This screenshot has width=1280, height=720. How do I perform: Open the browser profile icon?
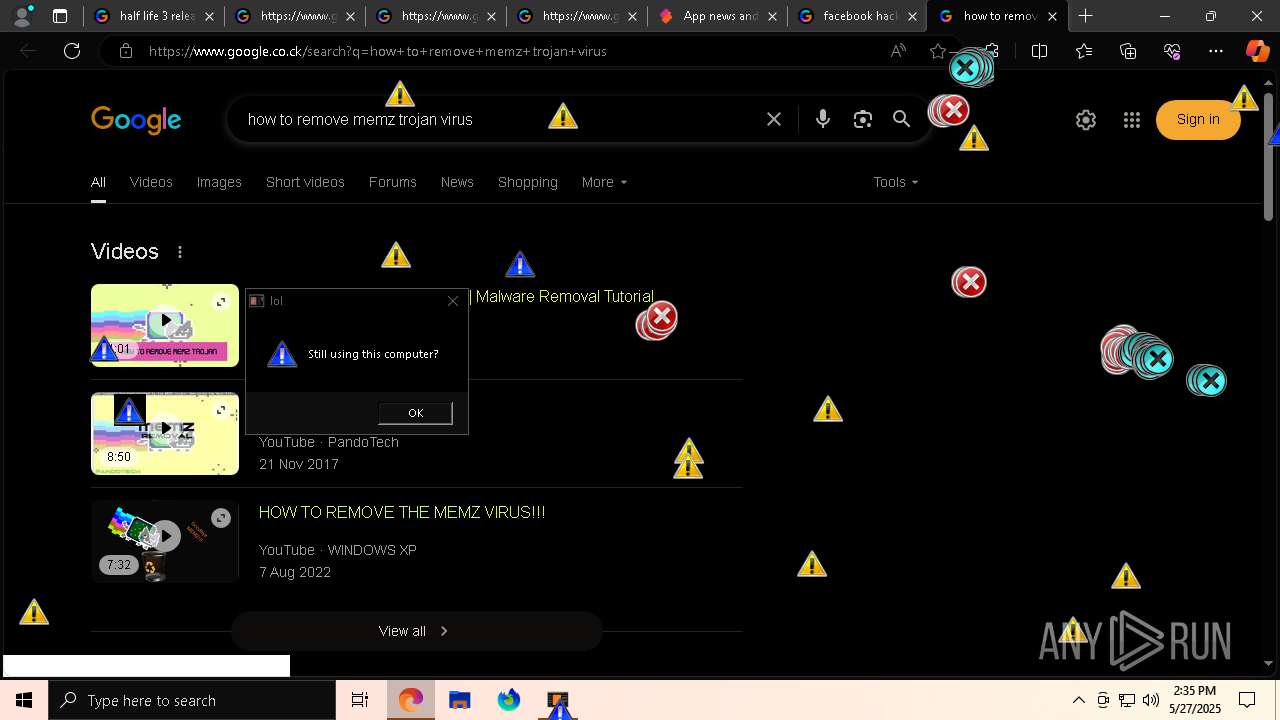pyautogui.click(x=22, y=16)
